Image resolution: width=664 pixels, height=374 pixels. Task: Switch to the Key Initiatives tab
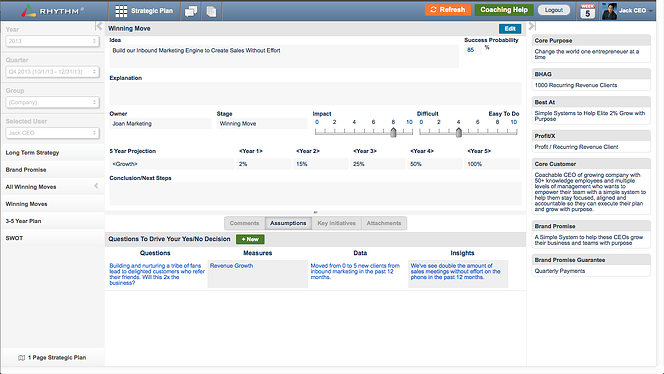(x=337, y=223)
